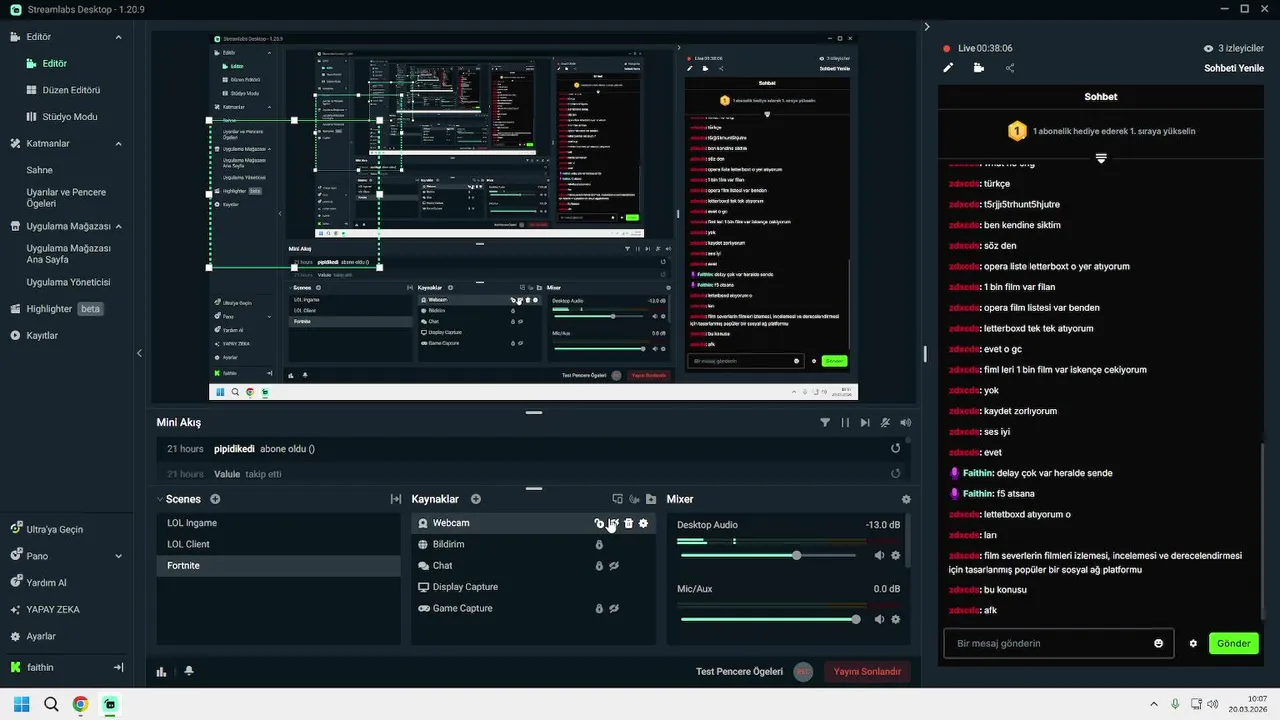Image resolution: width=1280 pixels, height=720 pixels.
Task: Show the hidden Game Capture source
Action: click(614, 608)
